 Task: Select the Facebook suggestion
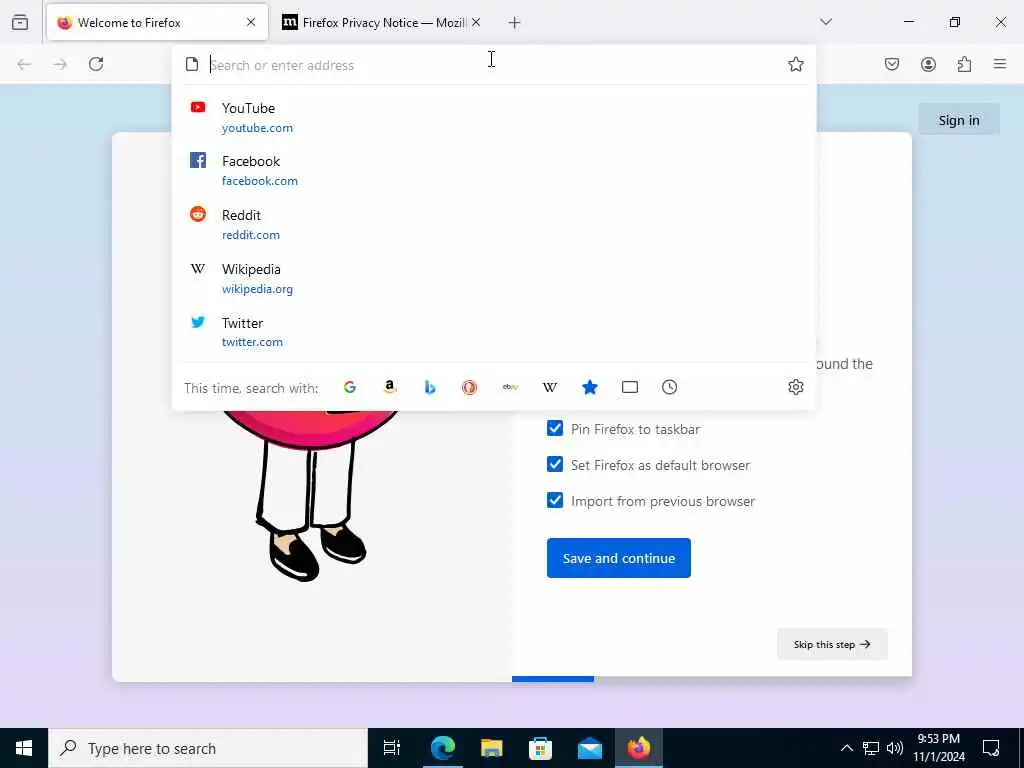click(494, 170)
